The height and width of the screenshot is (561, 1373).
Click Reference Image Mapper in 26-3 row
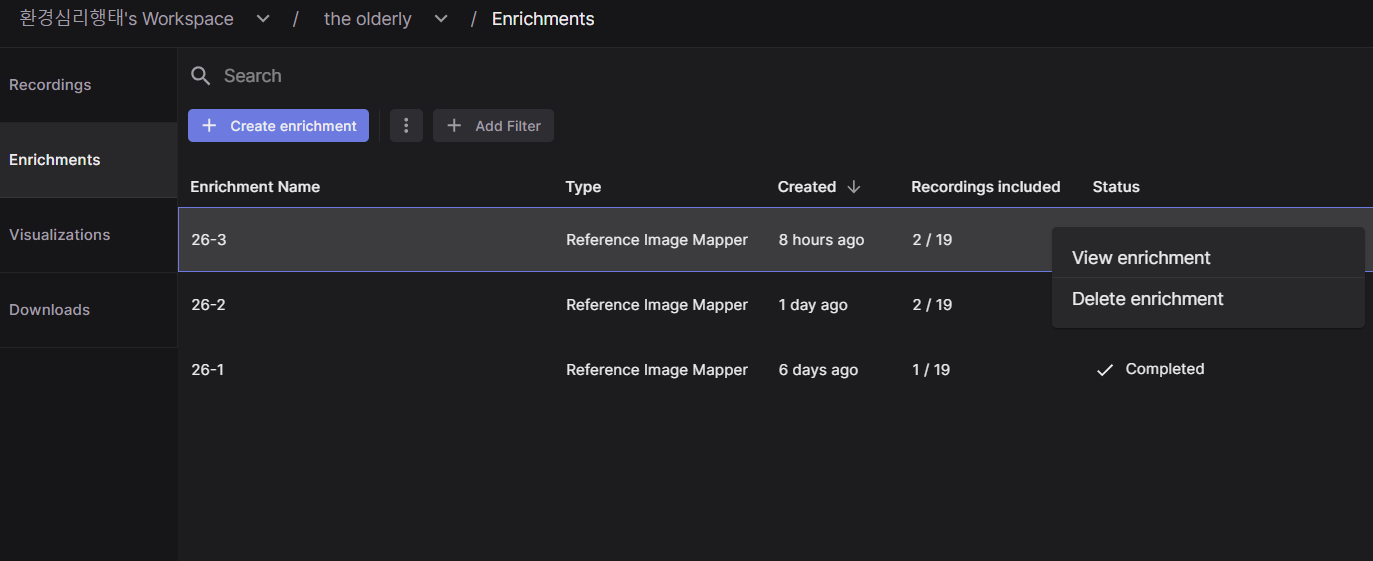(x=657, y=240)
